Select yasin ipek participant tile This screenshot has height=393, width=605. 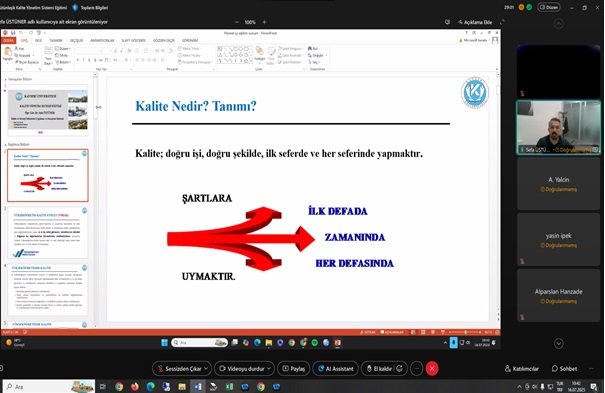pyautogui.click(x=558, y=240)
